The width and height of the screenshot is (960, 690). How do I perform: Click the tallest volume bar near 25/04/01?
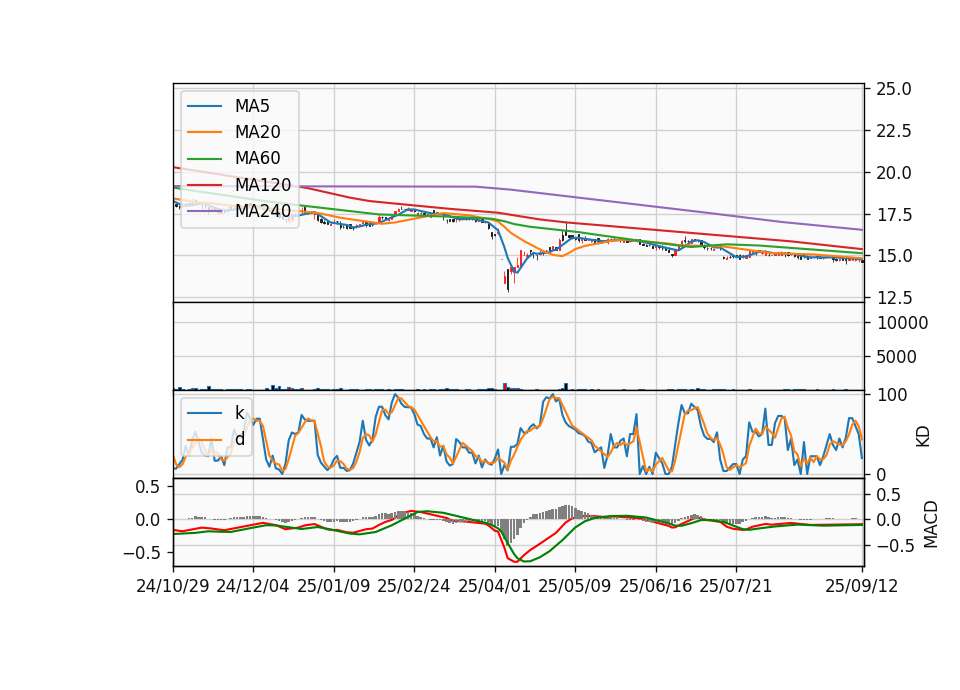[x=505, y=386]
